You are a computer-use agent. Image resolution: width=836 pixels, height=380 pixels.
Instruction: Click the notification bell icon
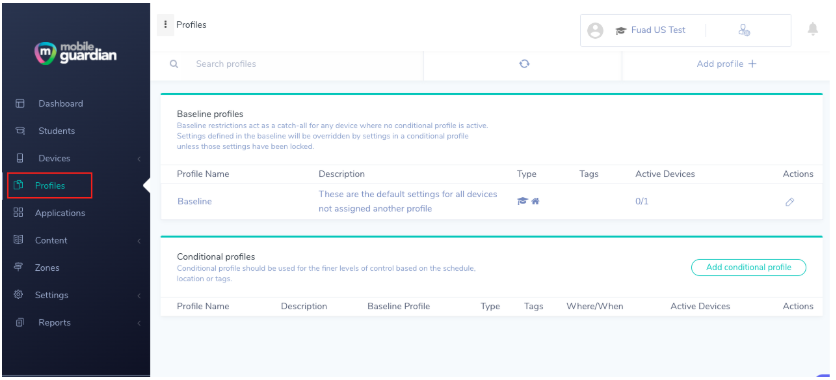click(813, 29)
